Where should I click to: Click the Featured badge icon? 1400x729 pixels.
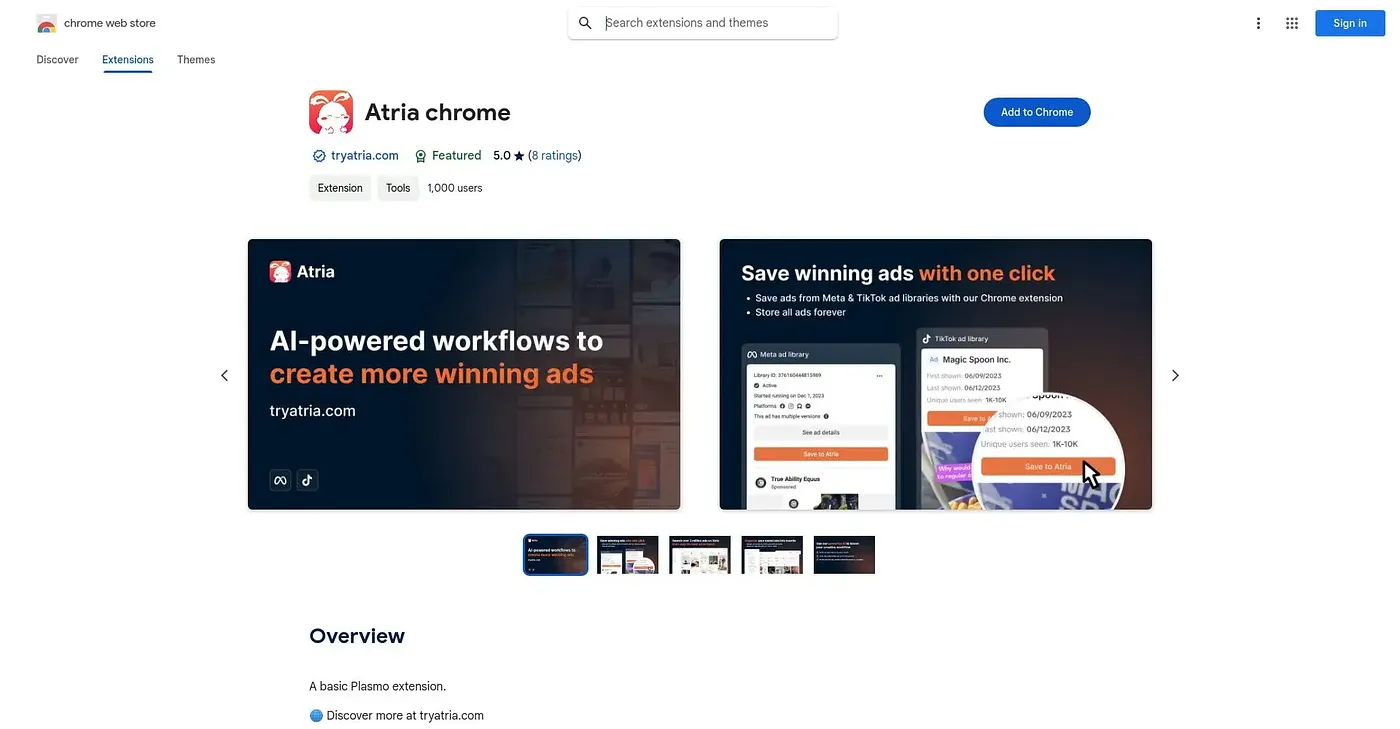pyautogui.click(x=421, y=156)
